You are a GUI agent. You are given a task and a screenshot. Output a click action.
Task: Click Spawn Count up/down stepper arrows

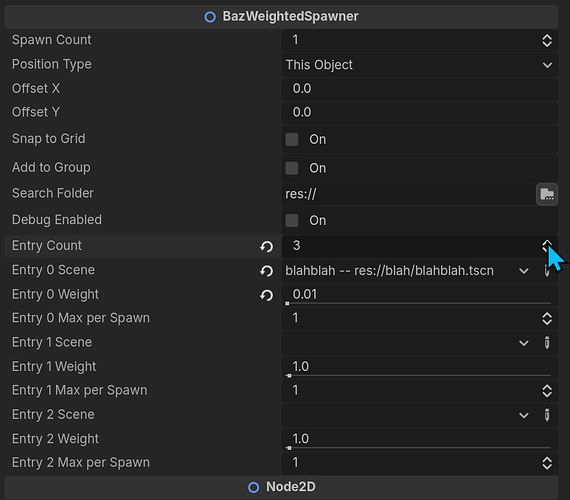(x=547, y=40)
